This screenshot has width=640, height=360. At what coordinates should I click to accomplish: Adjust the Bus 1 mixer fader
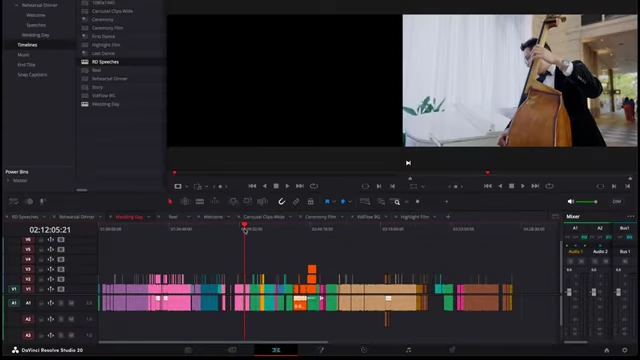(618, 292)
